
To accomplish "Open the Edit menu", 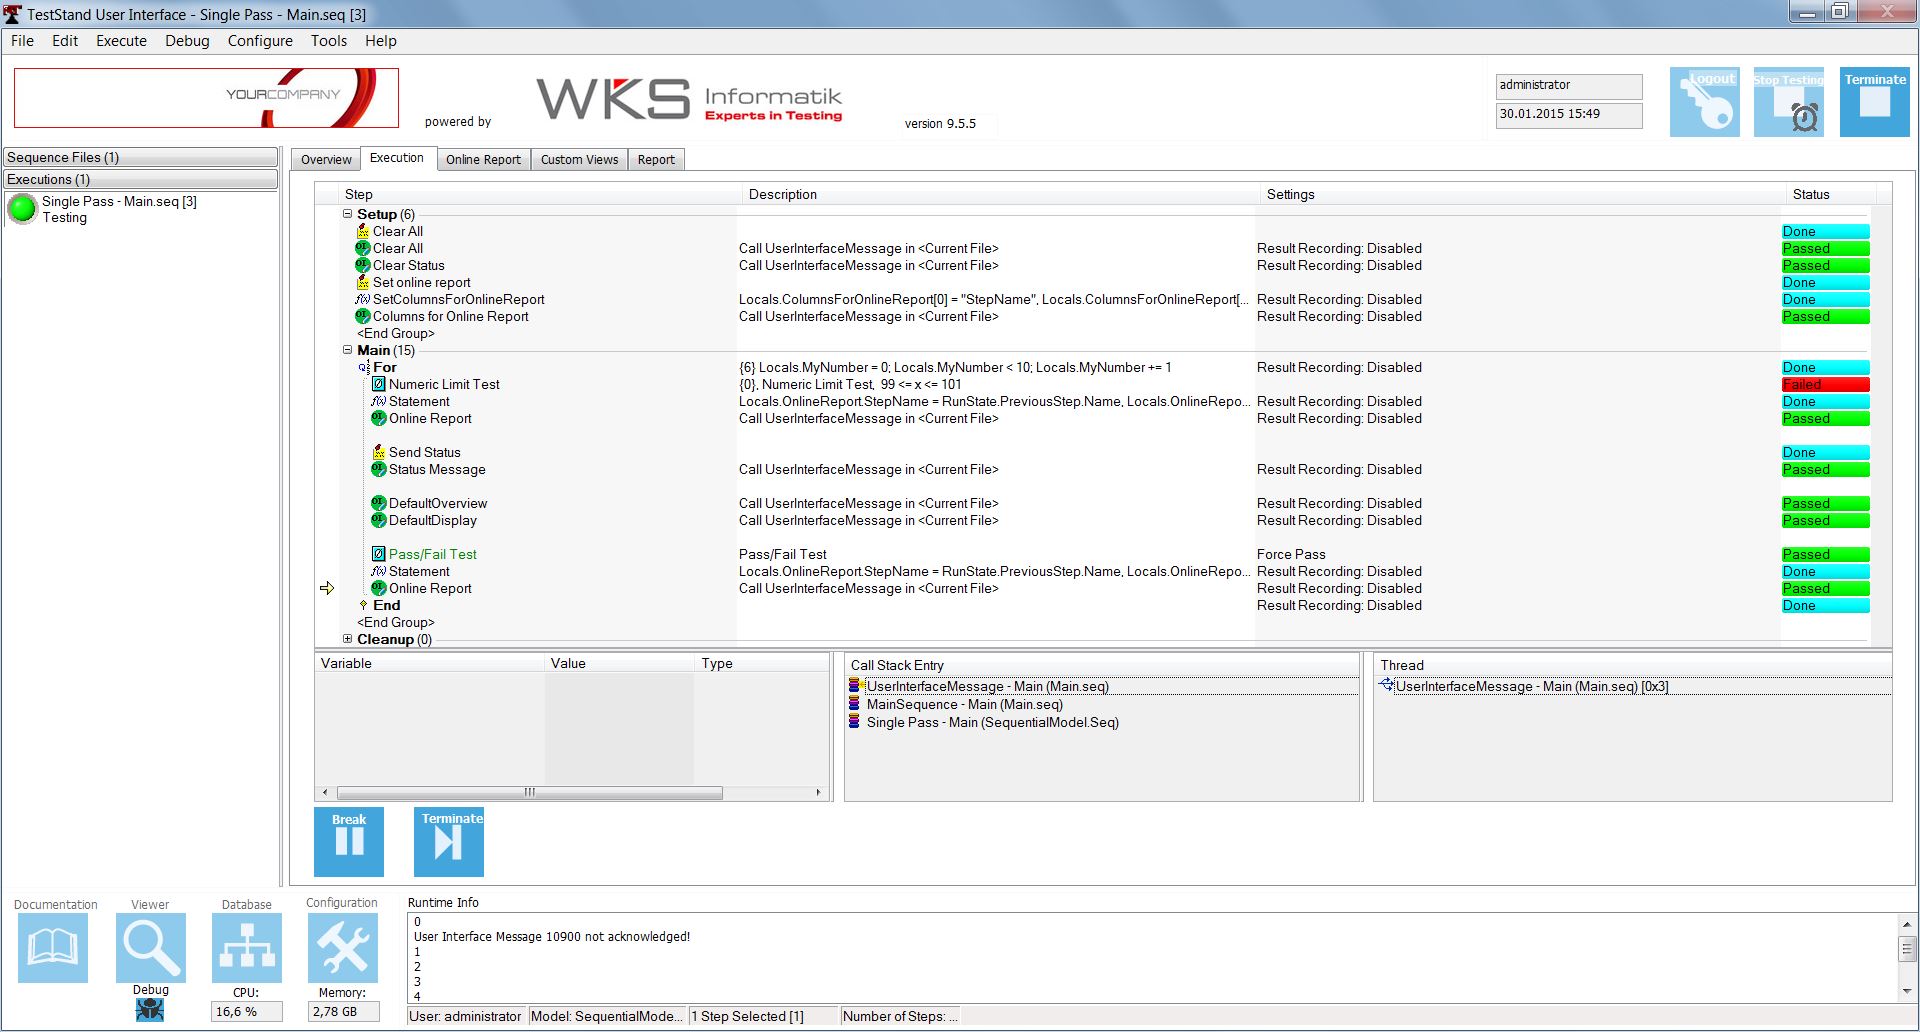I will click(x=65, y=41).
